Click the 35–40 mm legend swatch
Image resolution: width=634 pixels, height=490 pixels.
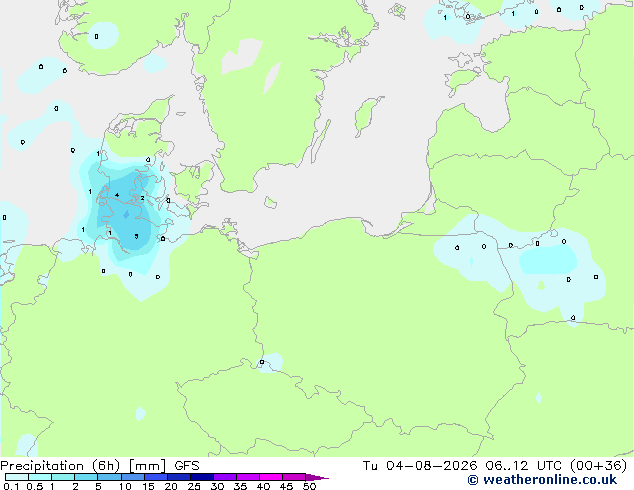[247, 477]
